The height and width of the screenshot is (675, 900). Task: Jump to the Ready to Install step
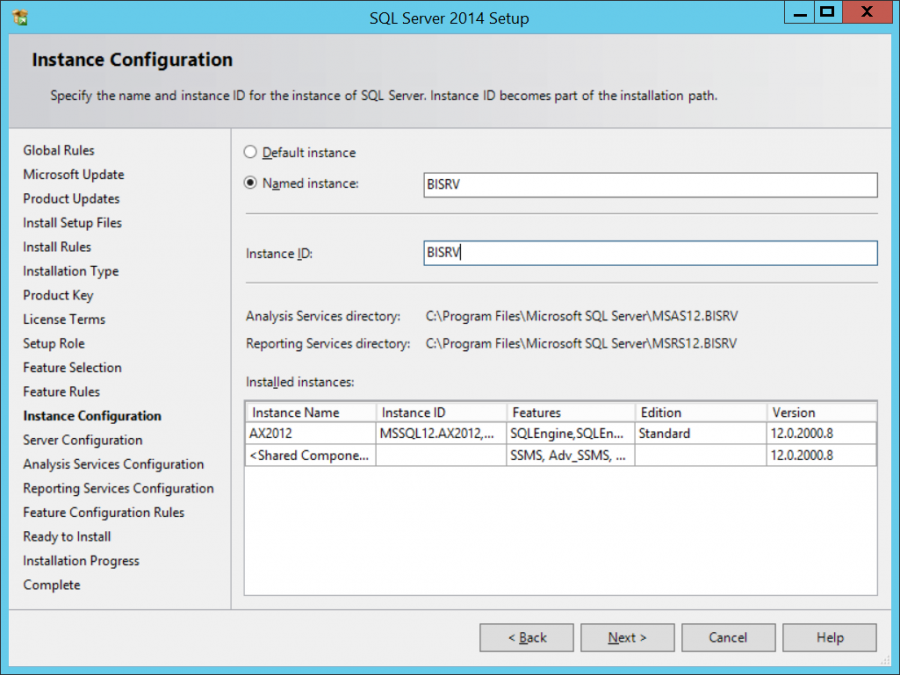[x=66, y=536]
